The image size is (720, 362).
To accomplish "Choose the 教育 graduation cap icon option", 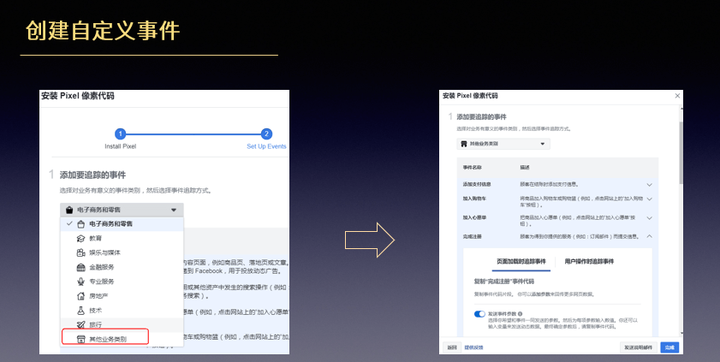I will coord(81,238).
